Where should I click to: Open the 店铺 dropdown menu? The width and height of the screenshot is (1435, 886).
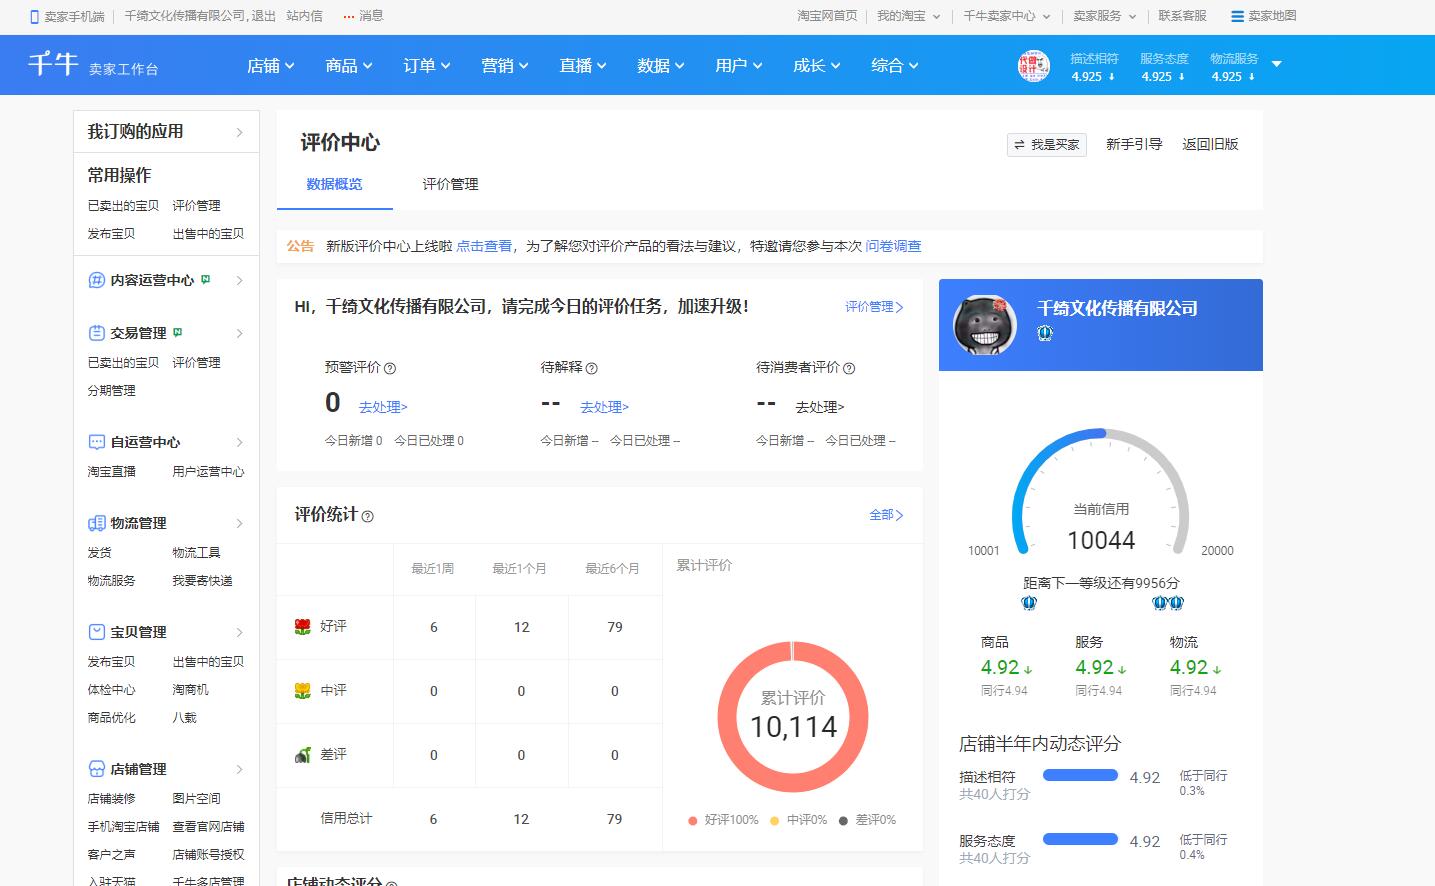[270, 66]
